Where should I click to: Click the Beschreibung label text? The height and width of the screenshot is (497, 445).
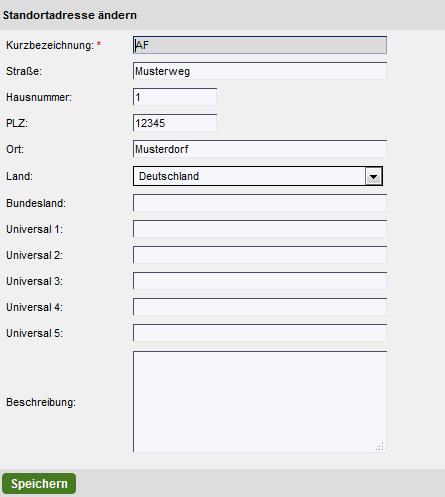coord(41,402)
